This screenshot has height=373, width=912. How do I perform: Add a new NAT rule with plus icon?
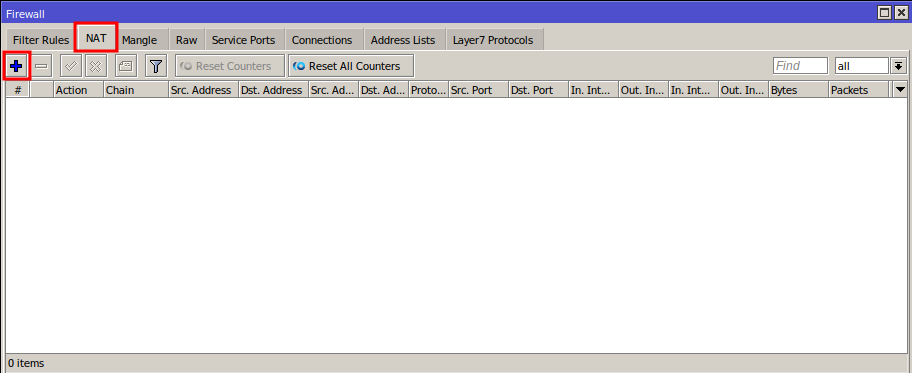16,66
